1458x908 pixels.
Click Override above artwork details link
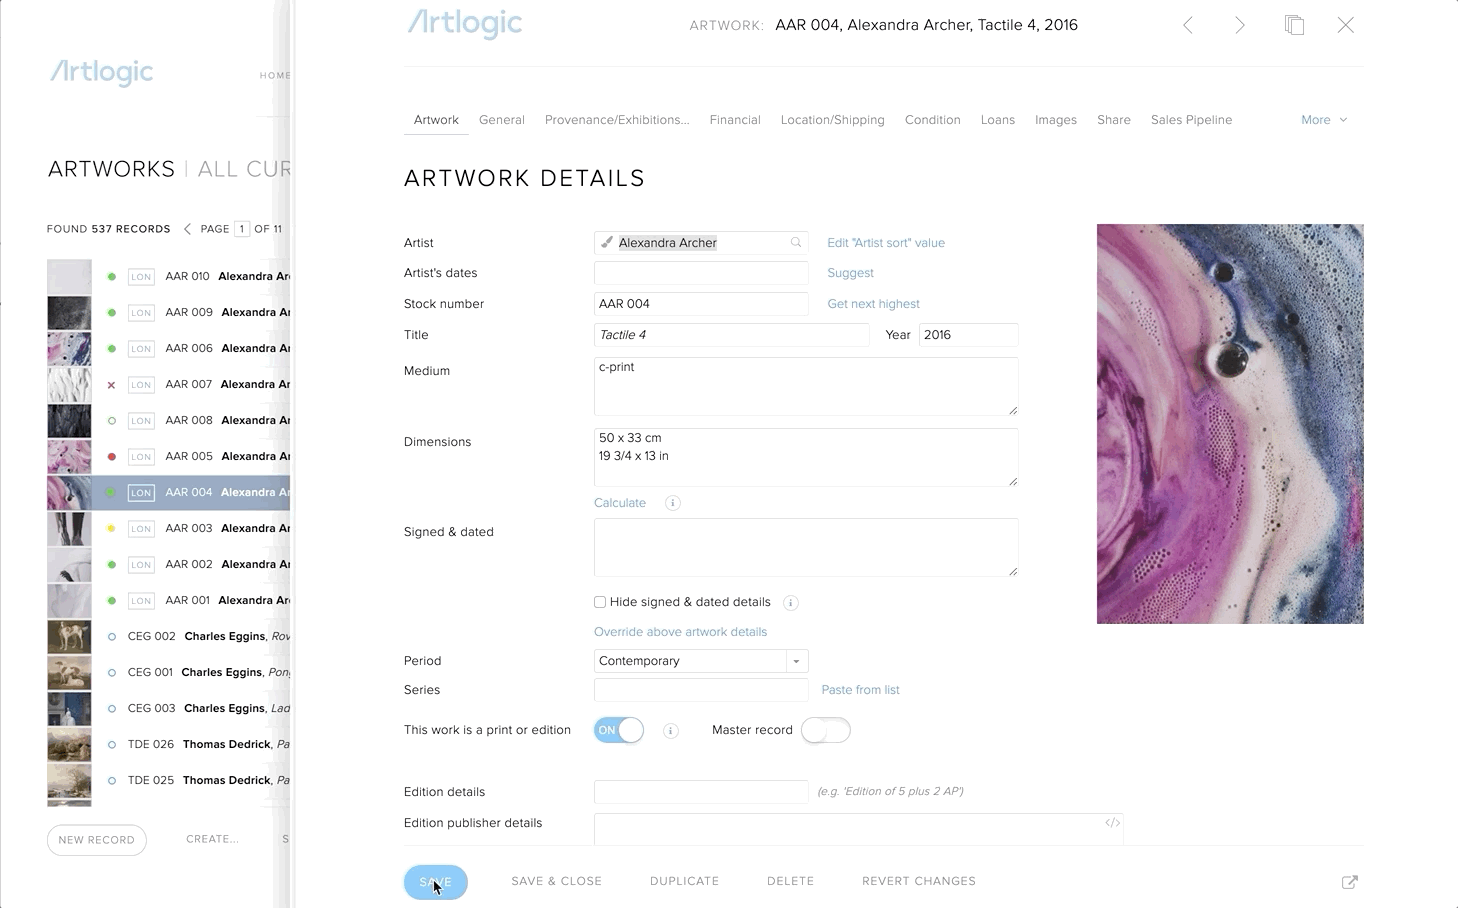coord(681,632)
